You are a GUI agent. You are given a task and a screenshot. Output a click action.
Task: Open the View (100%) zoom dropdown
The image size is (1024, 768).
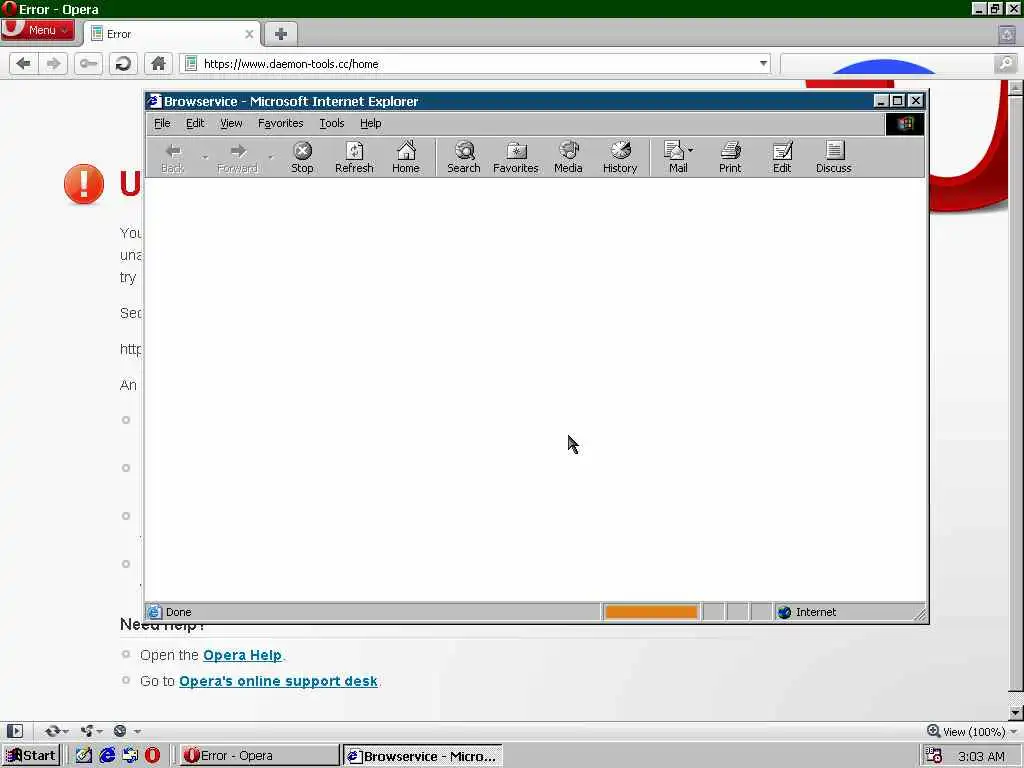pos(972,731)
